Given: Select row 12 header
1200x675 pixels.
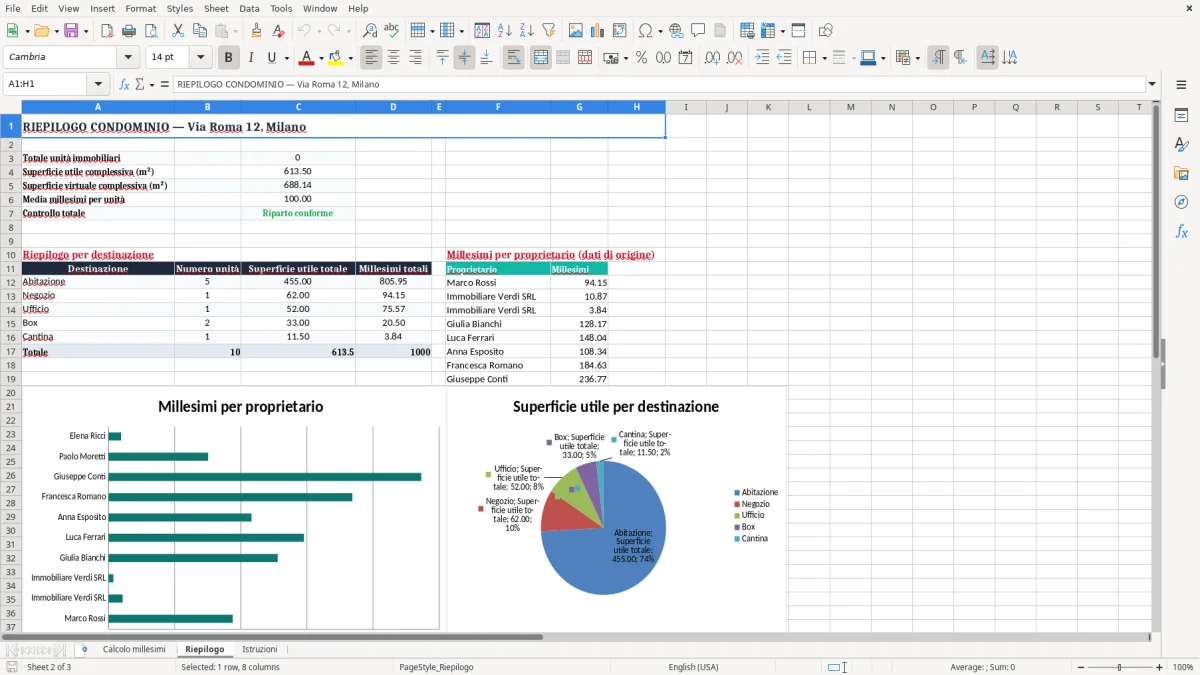Looking at the screenshot, I should (x=11, y=282).
